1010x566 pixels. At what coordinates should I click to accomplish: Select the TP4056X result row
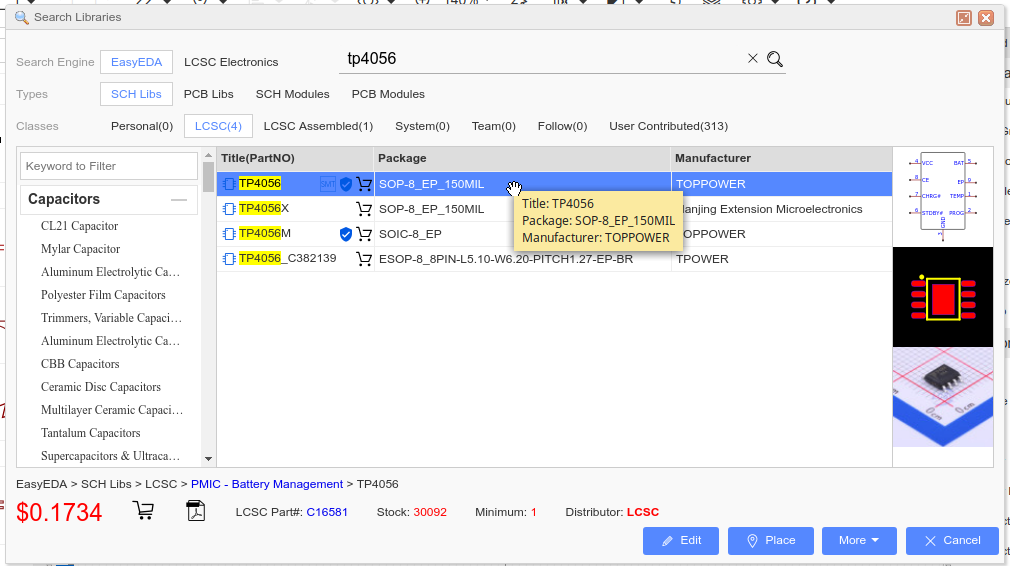tap(554, 209)
